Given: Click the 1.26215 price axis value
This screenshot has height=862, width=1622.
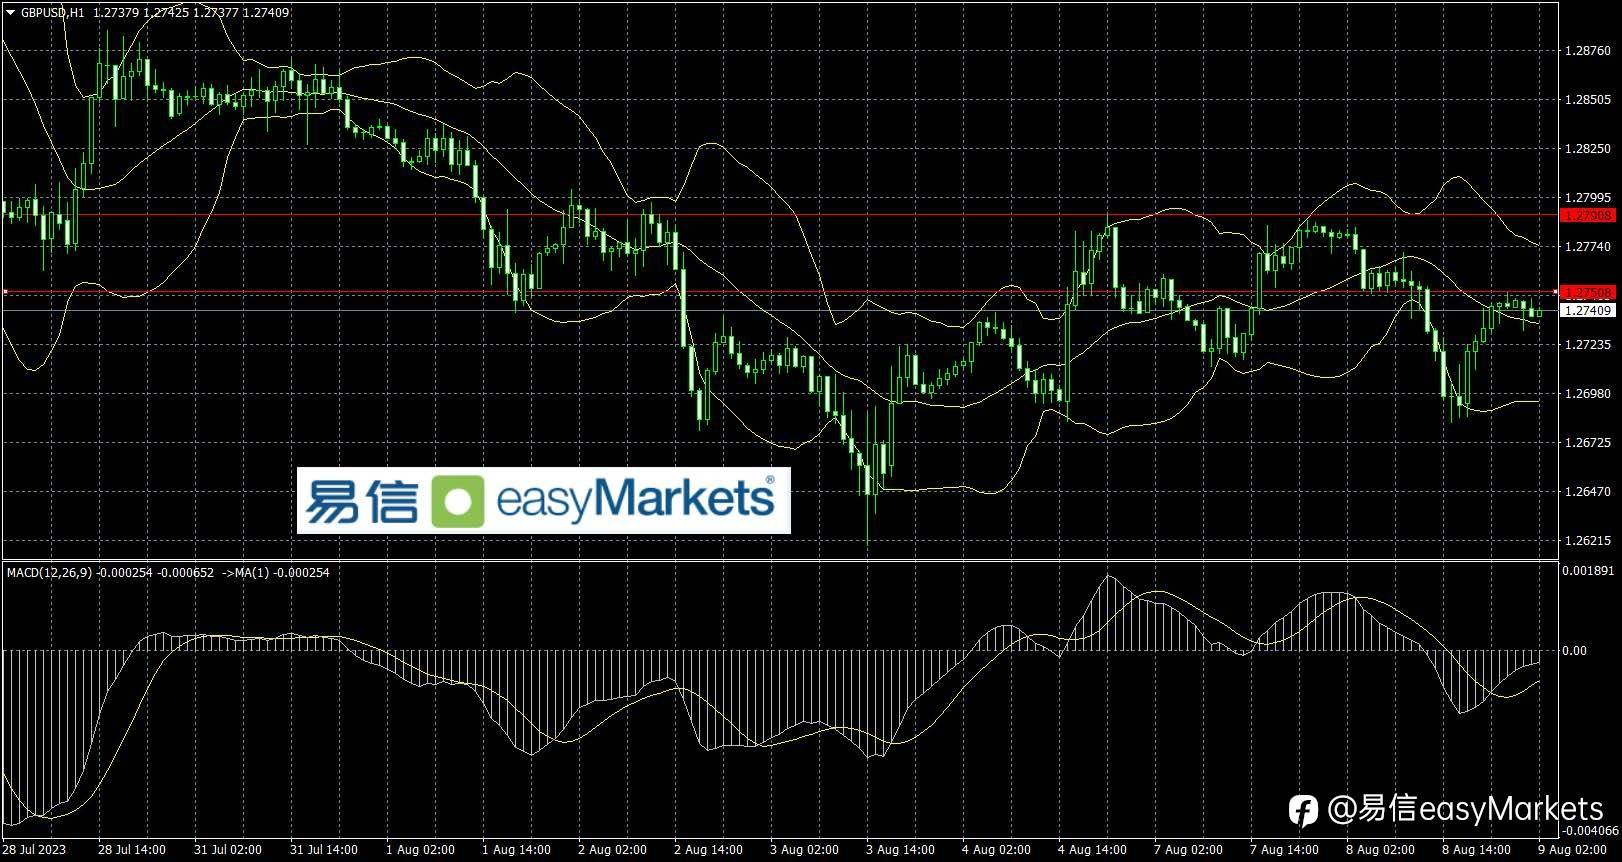Looking at the screenshot, I should coord(1589,540).
